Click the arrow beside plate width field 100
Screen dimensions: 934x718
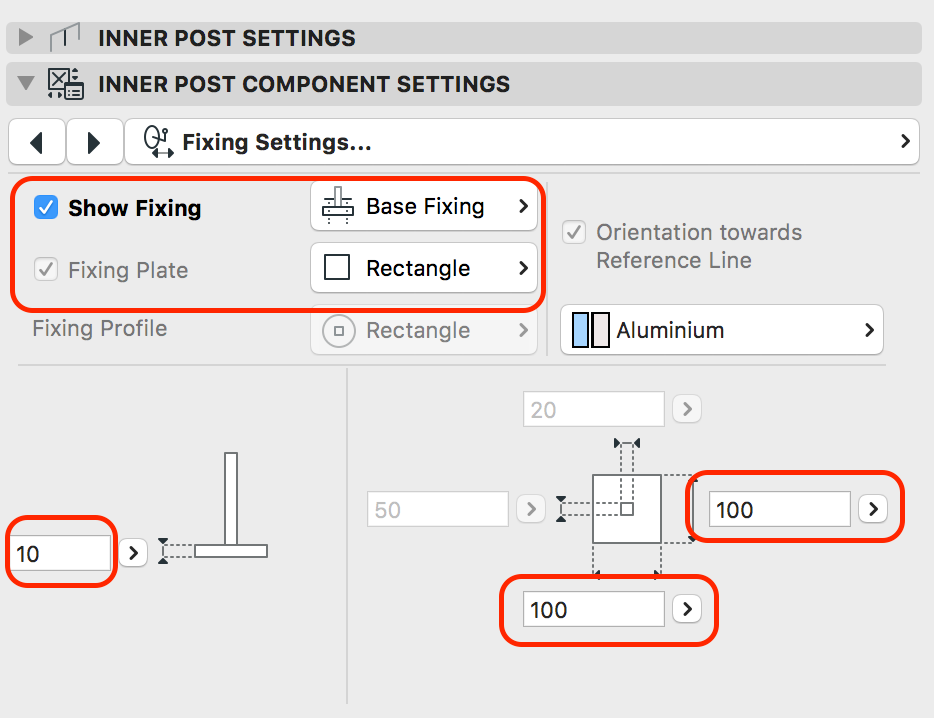click(x=872, y=509)
